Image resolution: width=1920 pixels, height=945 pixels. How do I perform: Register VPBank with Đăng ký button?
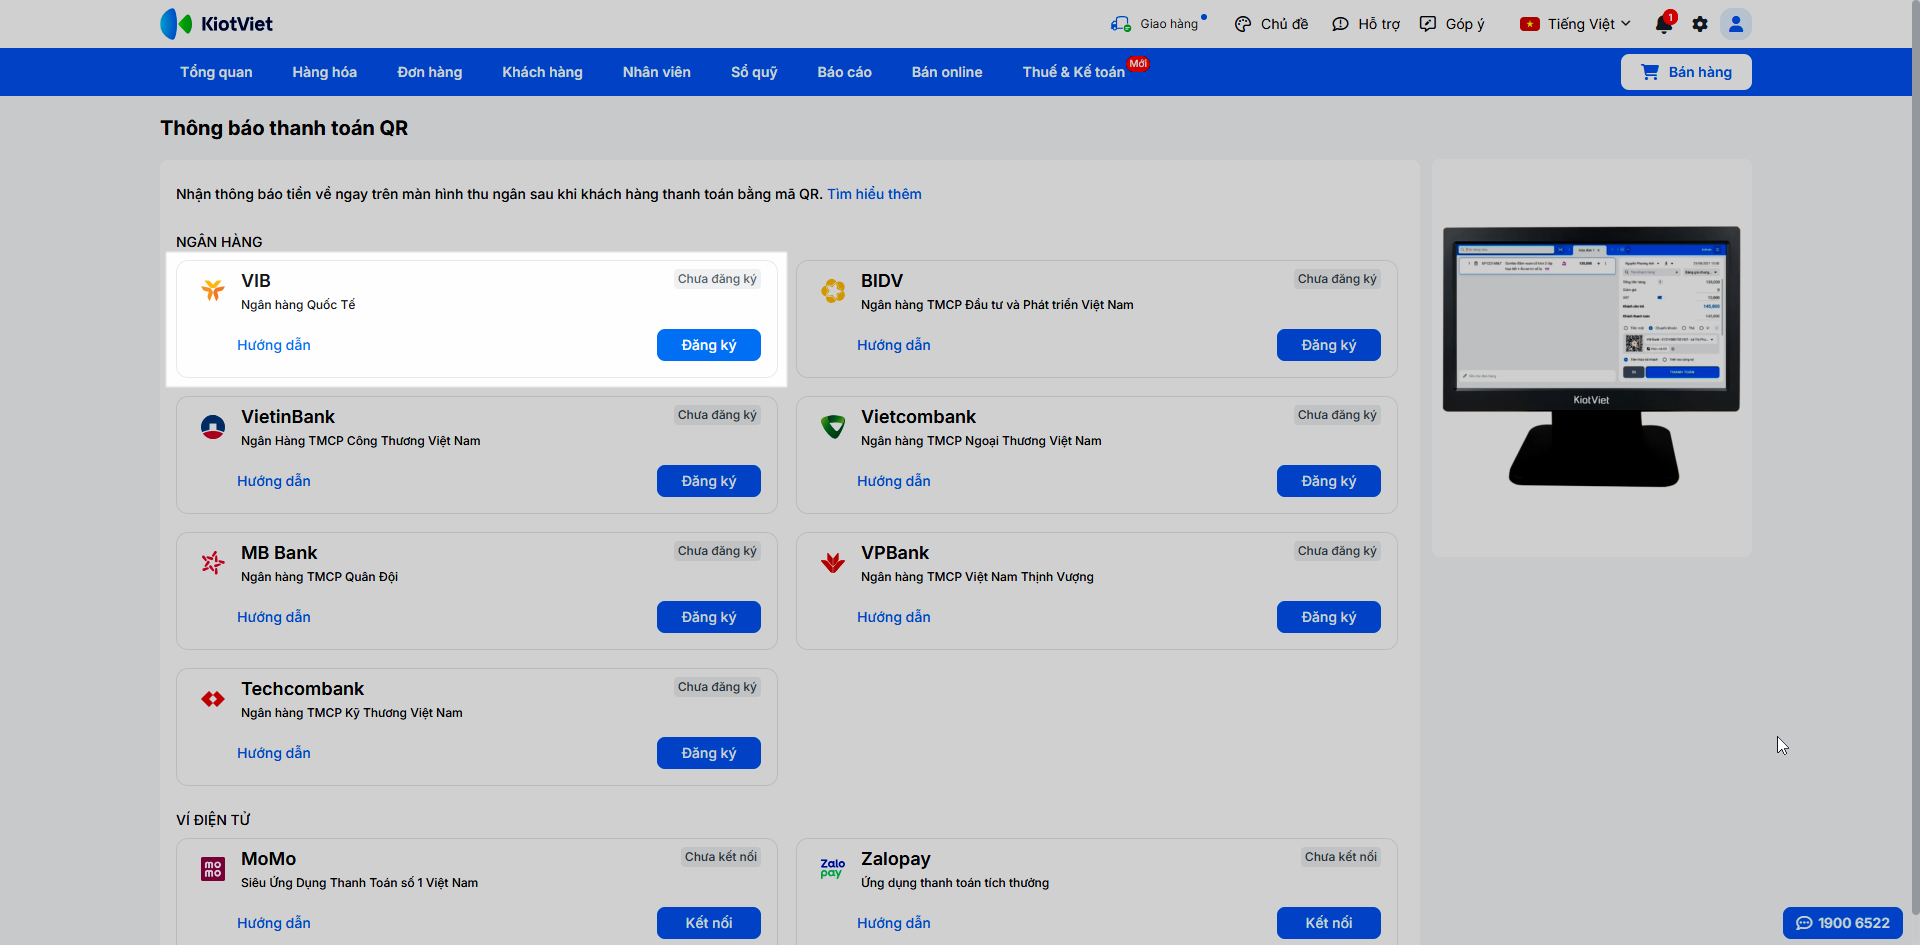click(1329, 617)
